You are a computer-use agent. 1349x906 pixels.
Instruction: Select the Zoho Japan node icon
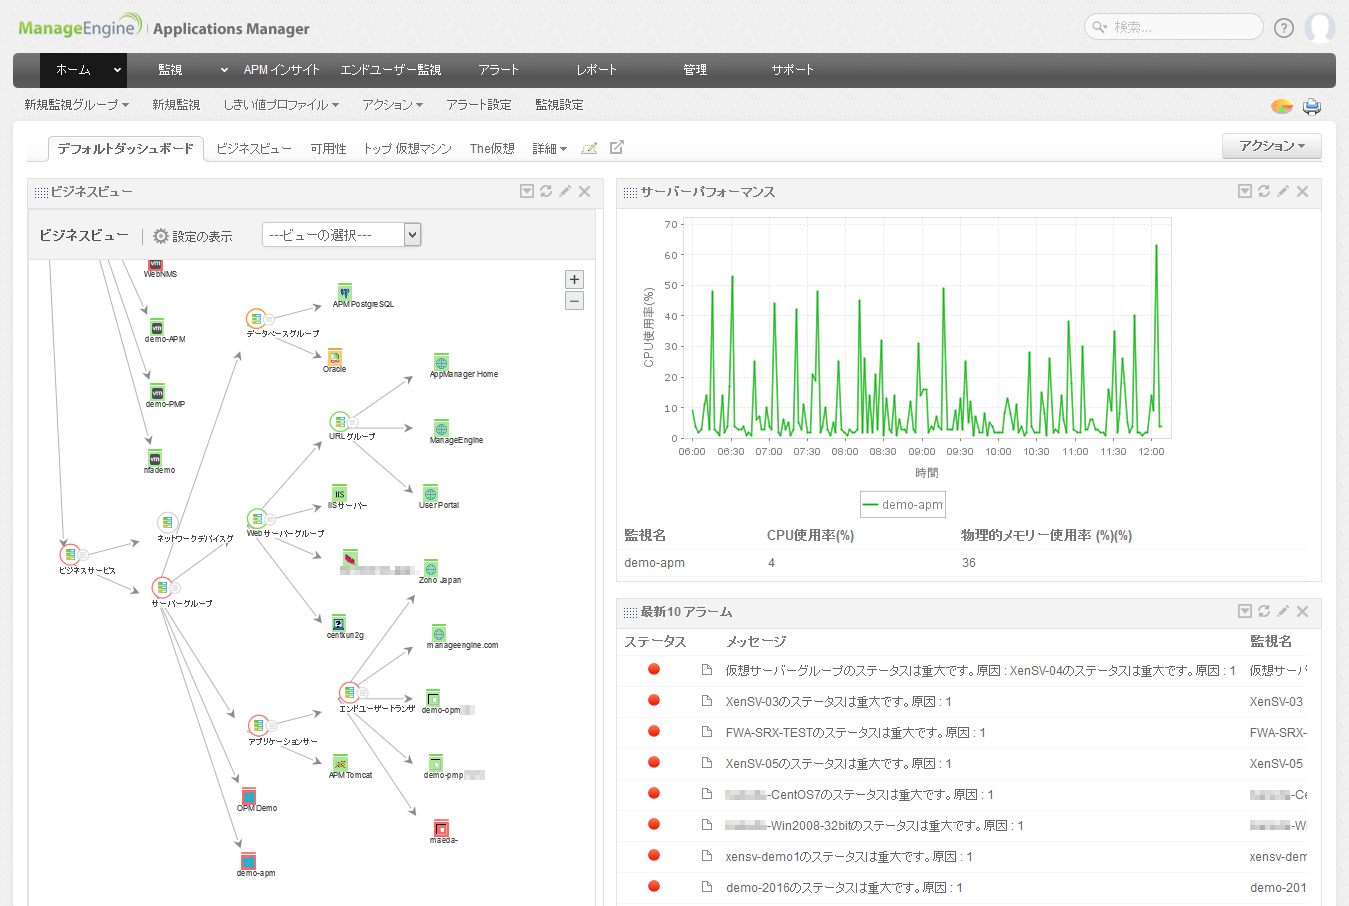431,568
